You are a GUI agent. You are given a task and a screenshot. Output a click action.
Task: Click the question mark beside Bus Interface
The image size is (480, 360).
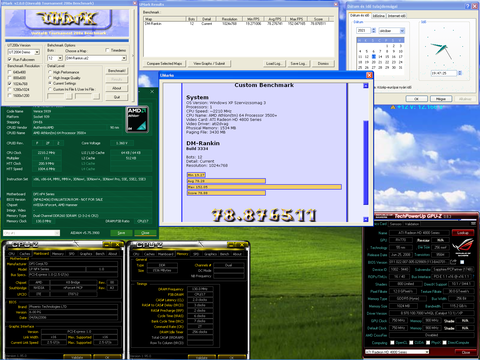point(473,276)
